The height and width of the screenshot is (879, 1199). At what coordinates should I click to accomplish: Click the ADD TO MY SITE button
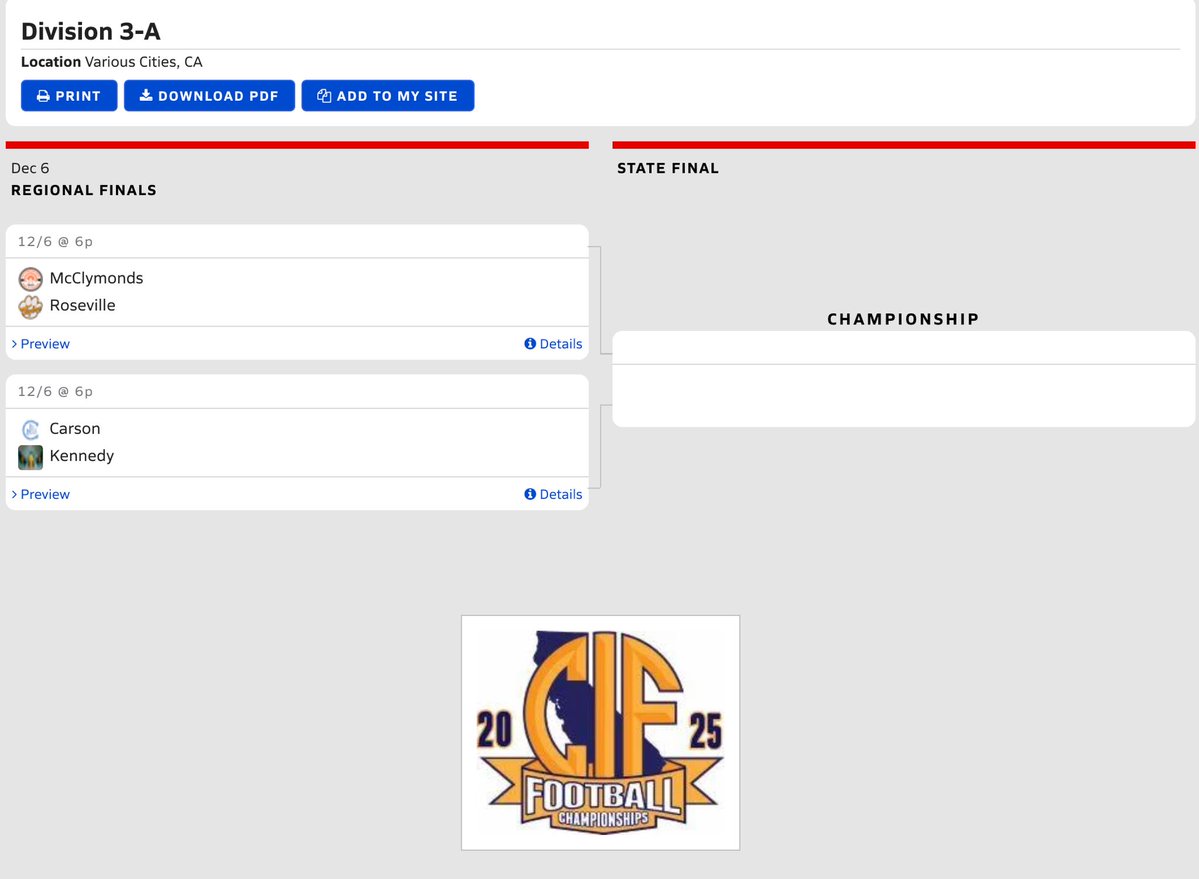pyautogui.click(x=388, y=96)
